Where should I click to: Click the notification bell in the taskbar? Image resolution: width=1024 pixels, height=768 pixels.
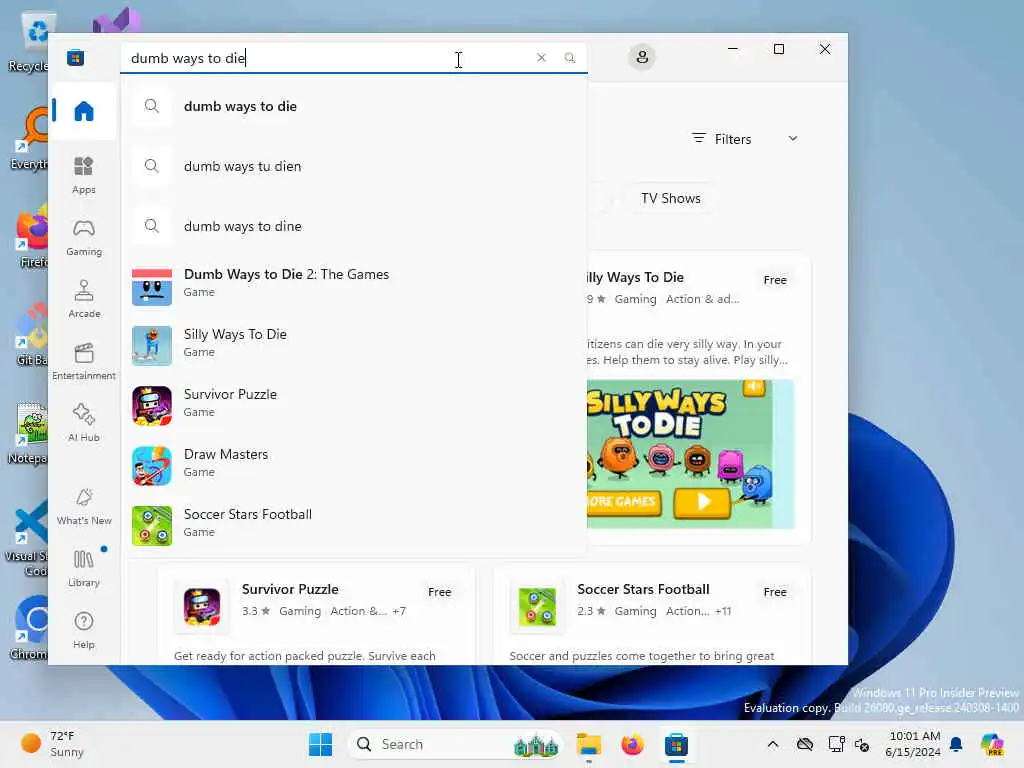957,744
